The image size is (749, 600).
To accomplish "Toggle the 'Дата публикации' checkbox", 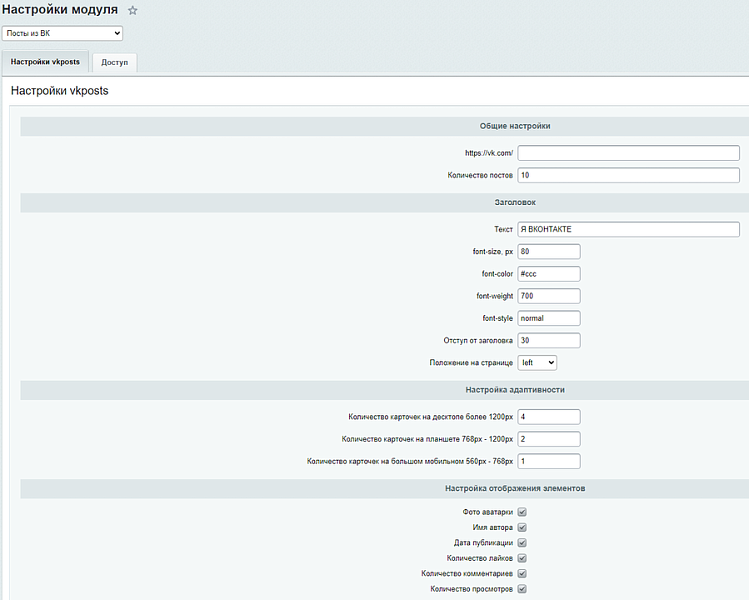I will click(522, 543).
